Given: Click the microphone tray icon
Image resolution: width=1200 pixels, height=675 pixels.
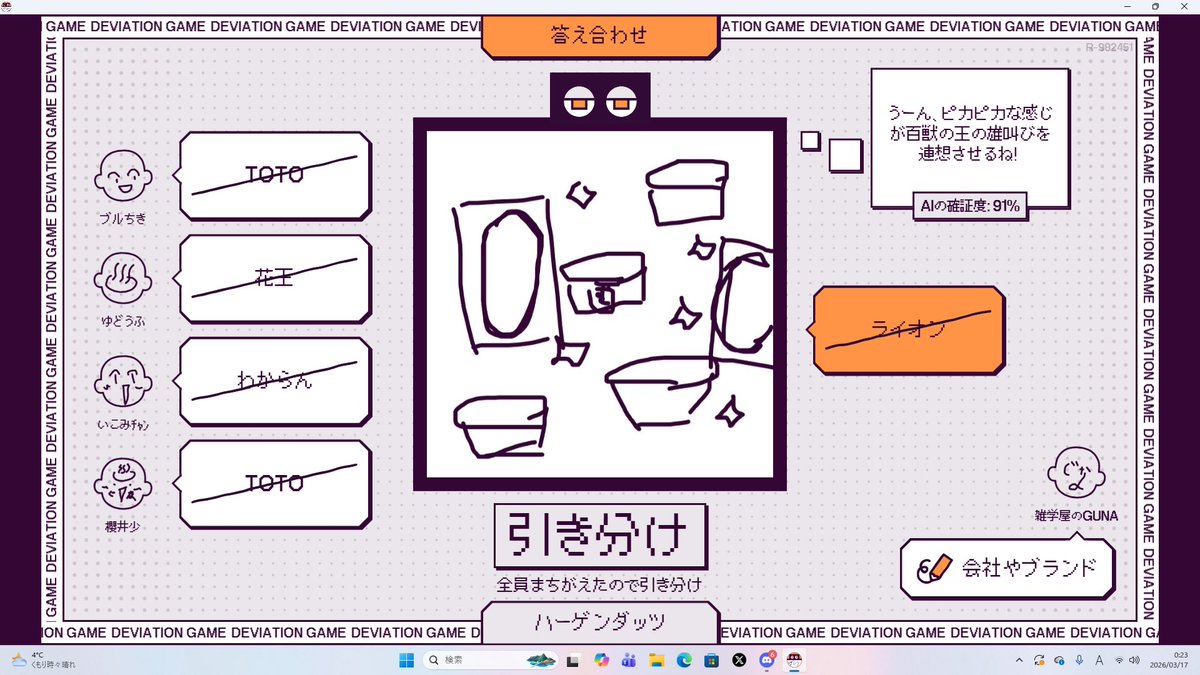Looking at the screenshot, I should tap(1079, 660).
